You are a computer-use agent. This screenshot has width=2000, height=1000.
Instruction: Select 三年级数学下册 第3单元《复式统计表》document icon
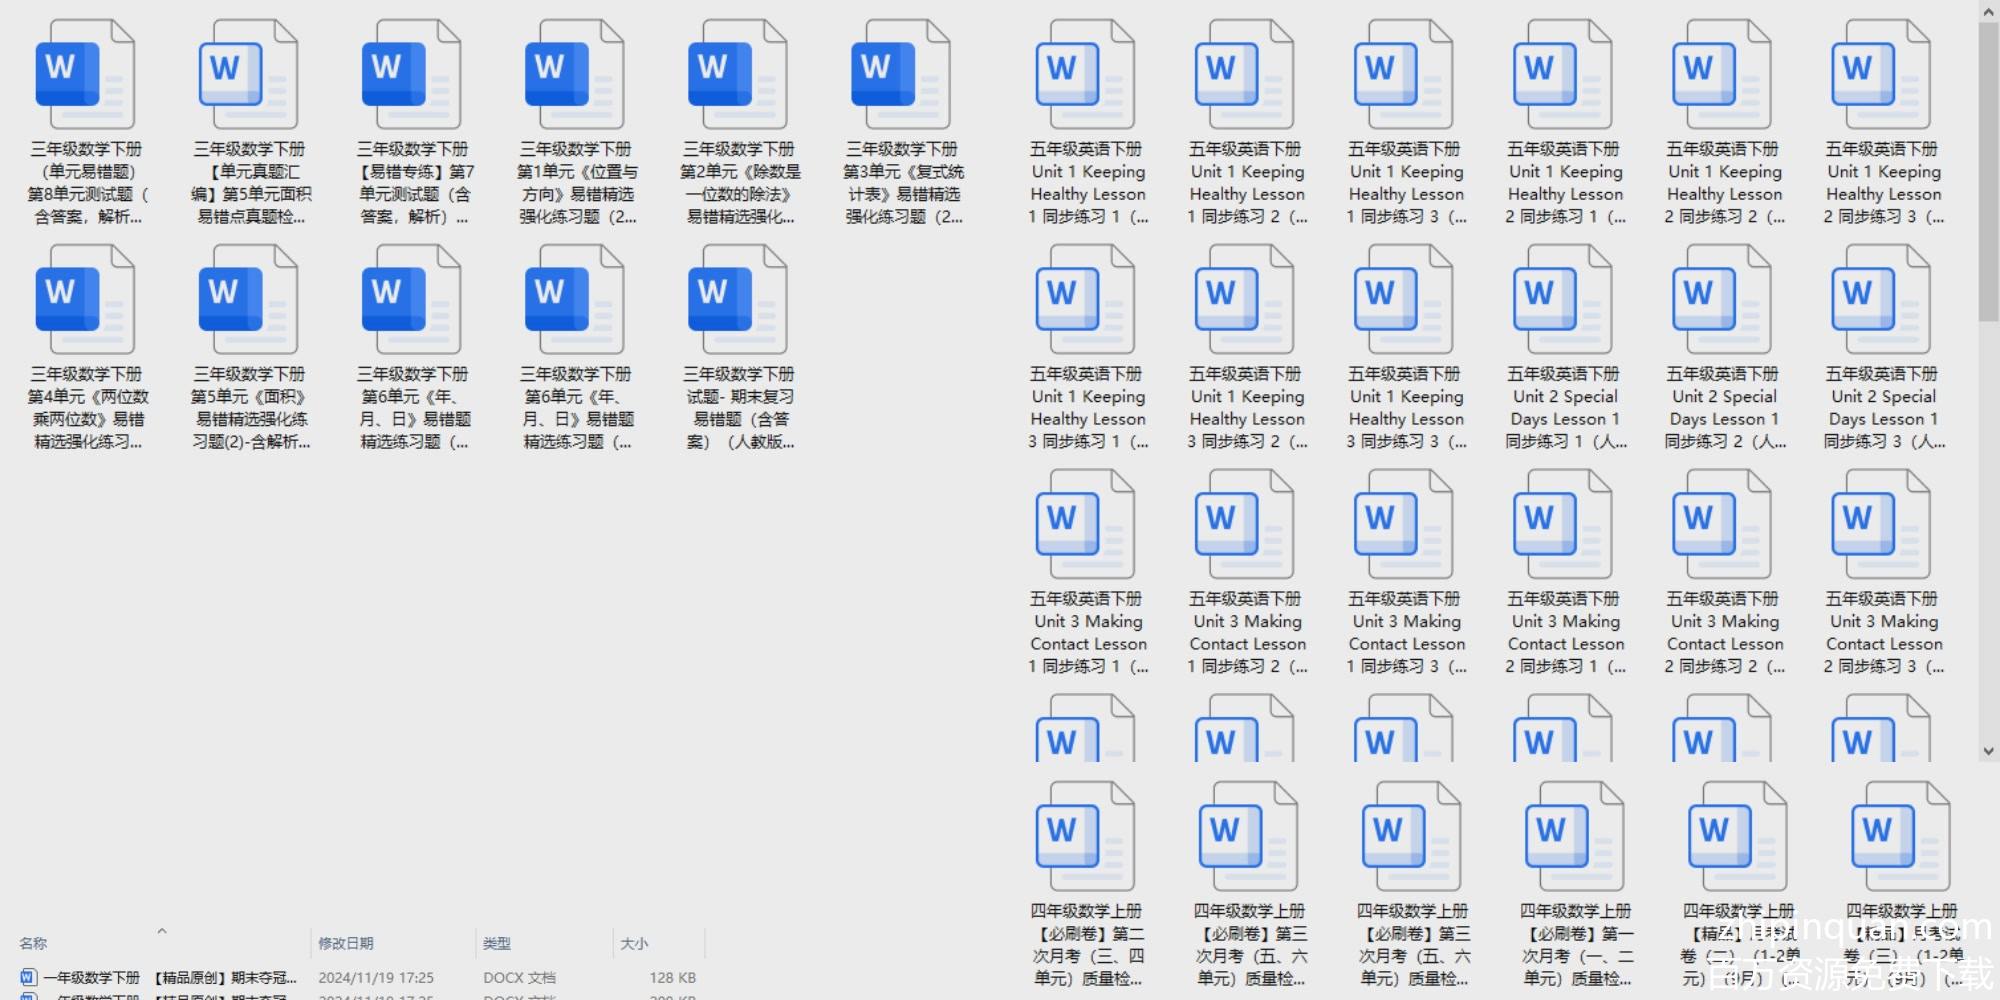tap(901, 76)
